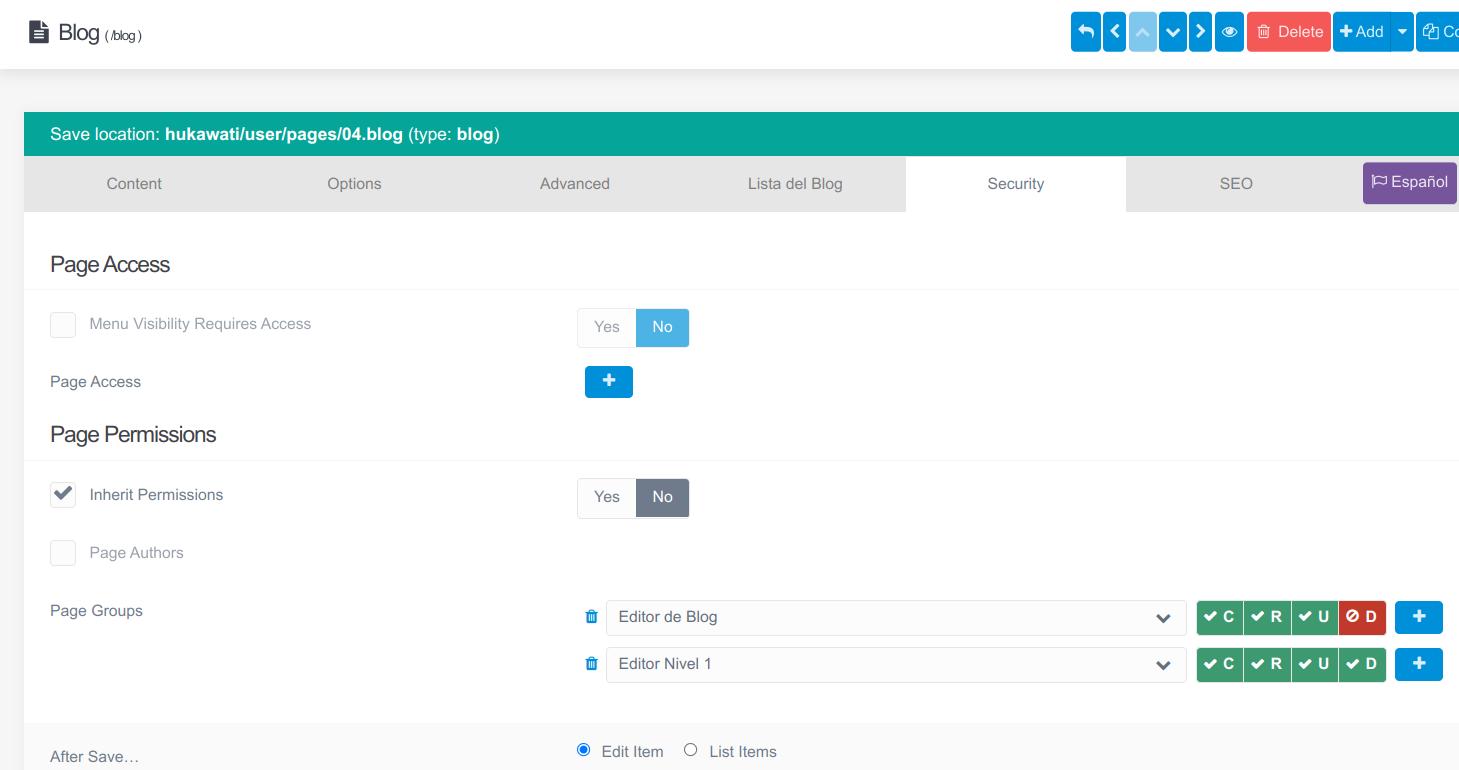Add group after Editor de Blog row
The height and width of the screenshot is (770, 1459).
click(x=1419, y=617)
